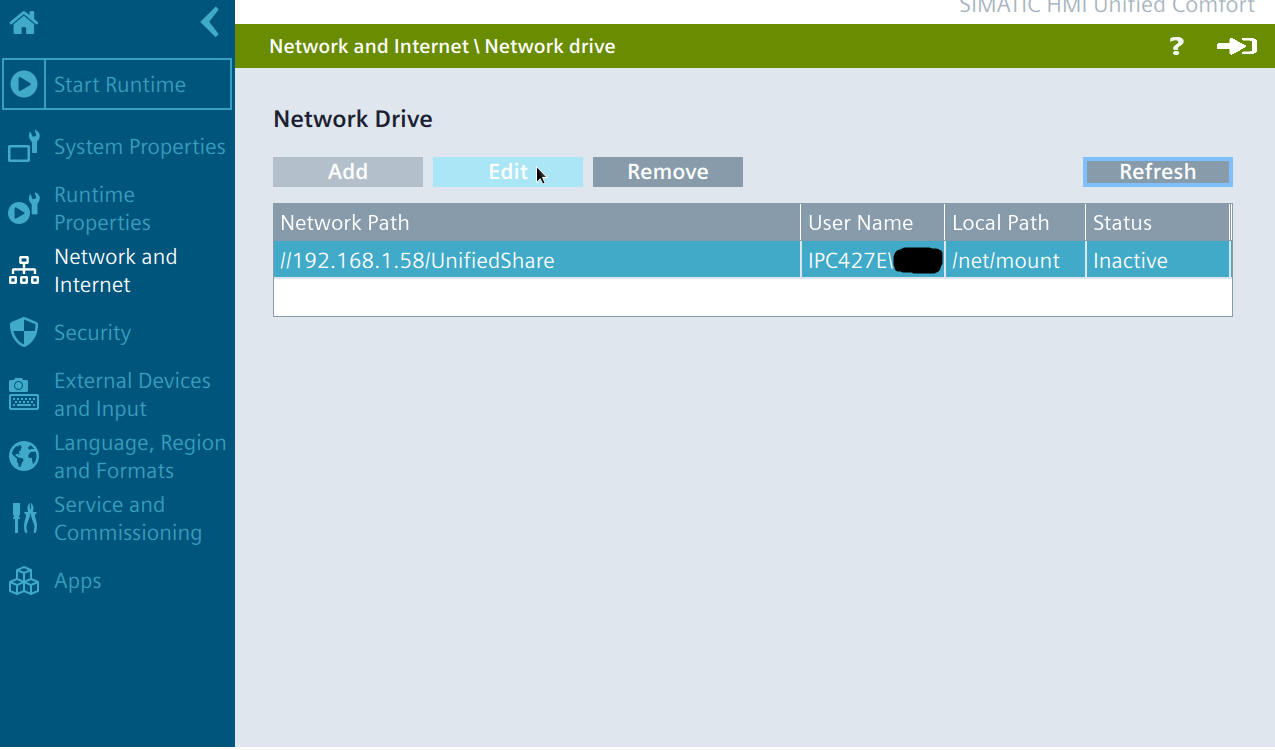
Task: Open the Apps cubes icon
Action: click(23, 581)
